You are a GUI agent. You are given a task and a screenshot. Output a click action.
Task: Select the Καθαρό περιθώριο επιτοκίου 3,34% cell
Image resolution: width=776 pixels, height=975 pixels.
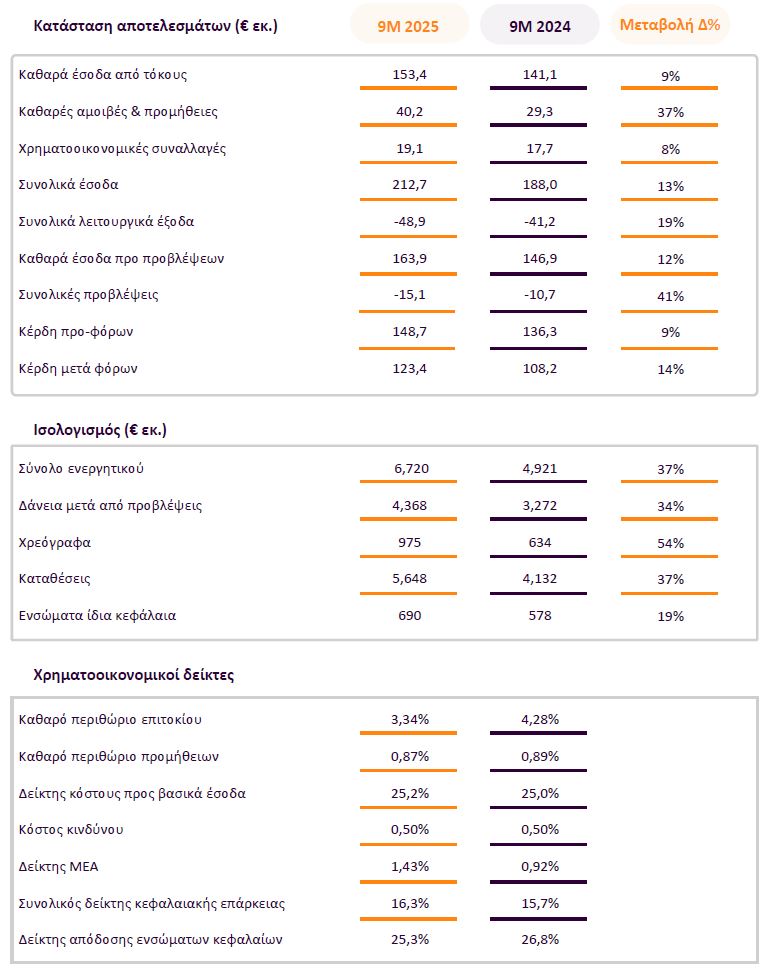[x=408, y=719]
